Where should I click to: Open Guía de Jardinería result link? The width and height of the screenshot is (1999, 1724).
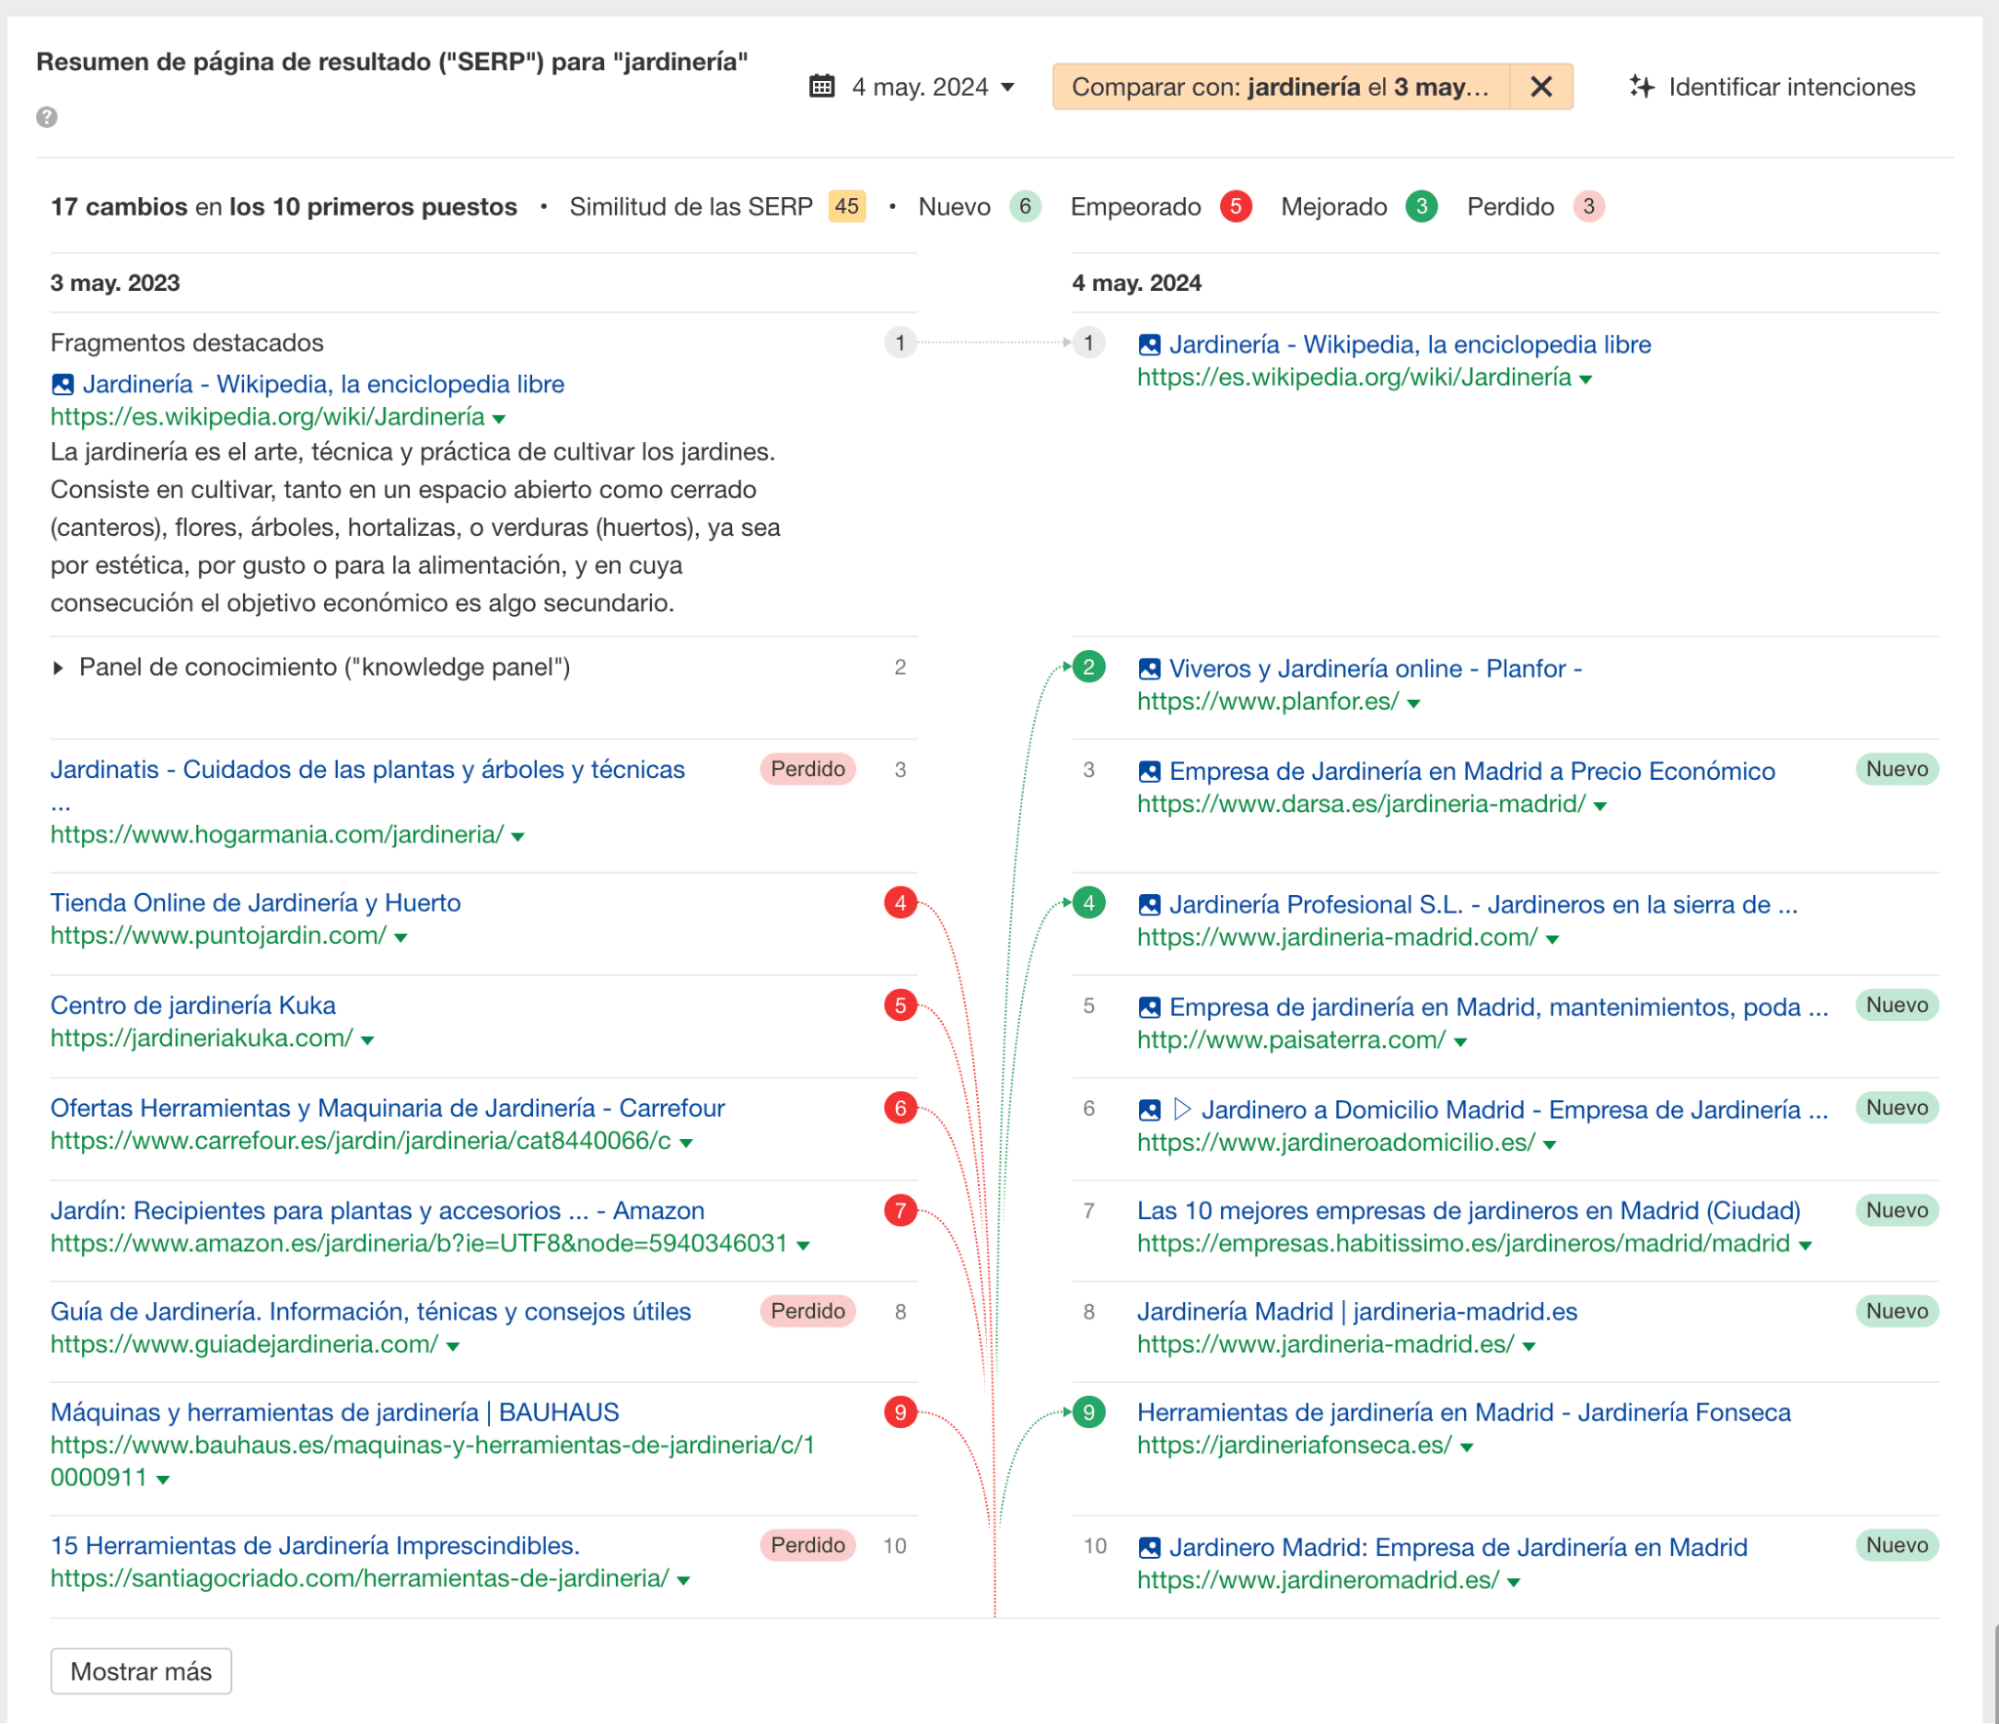pyautogui.click(x=370, y=1312)
